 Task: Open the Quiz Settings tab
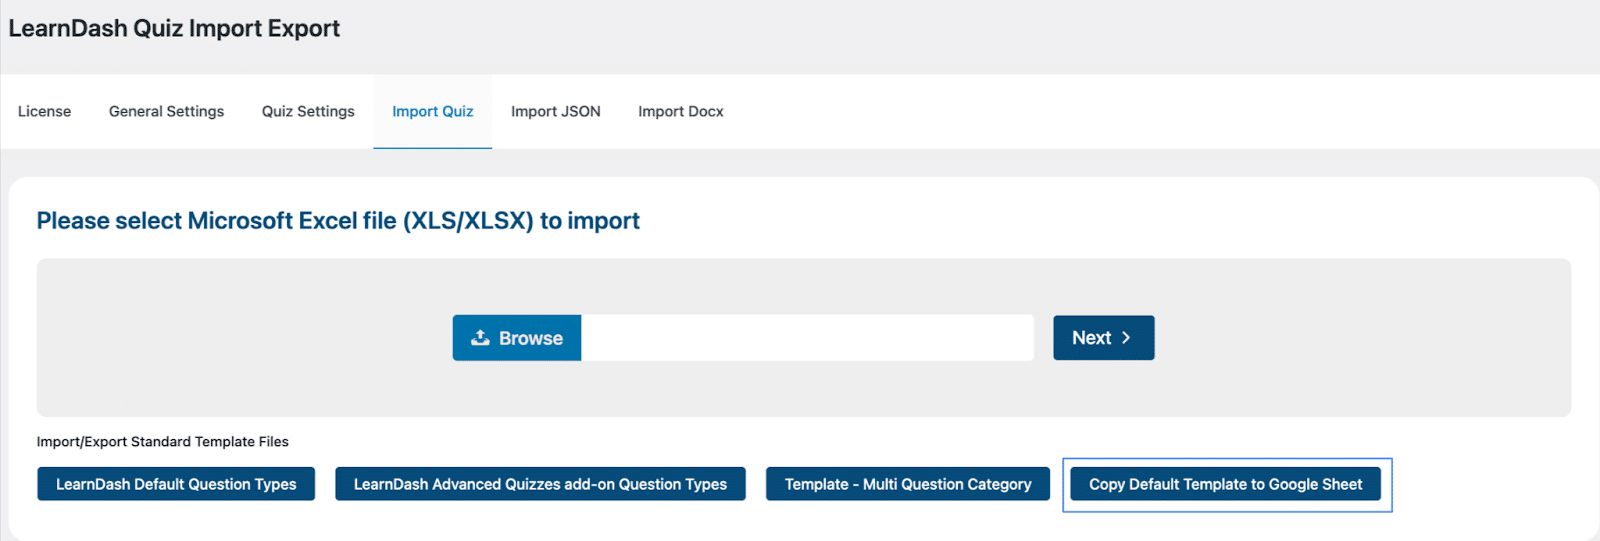click(x=308, y=111)
